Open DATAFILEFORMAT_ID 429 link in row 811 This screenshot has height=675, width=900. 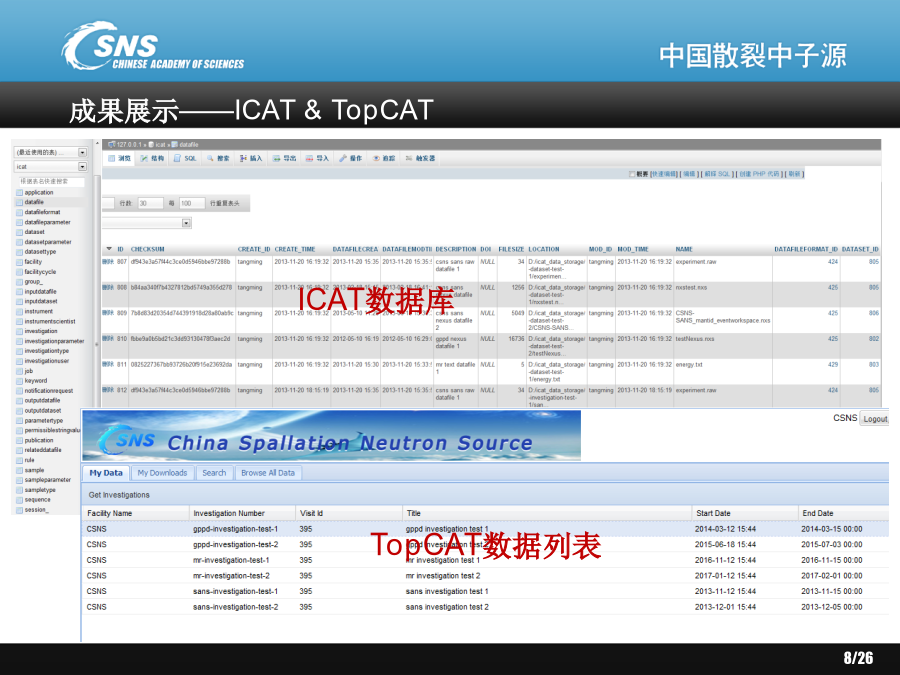click(833, 364)
